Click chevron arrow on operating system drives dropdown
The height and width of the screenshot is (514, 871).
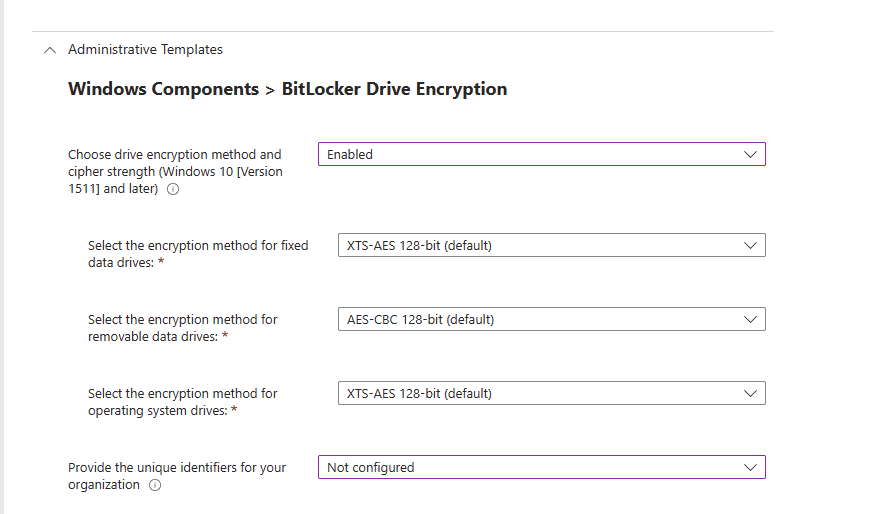coord(751,393)
